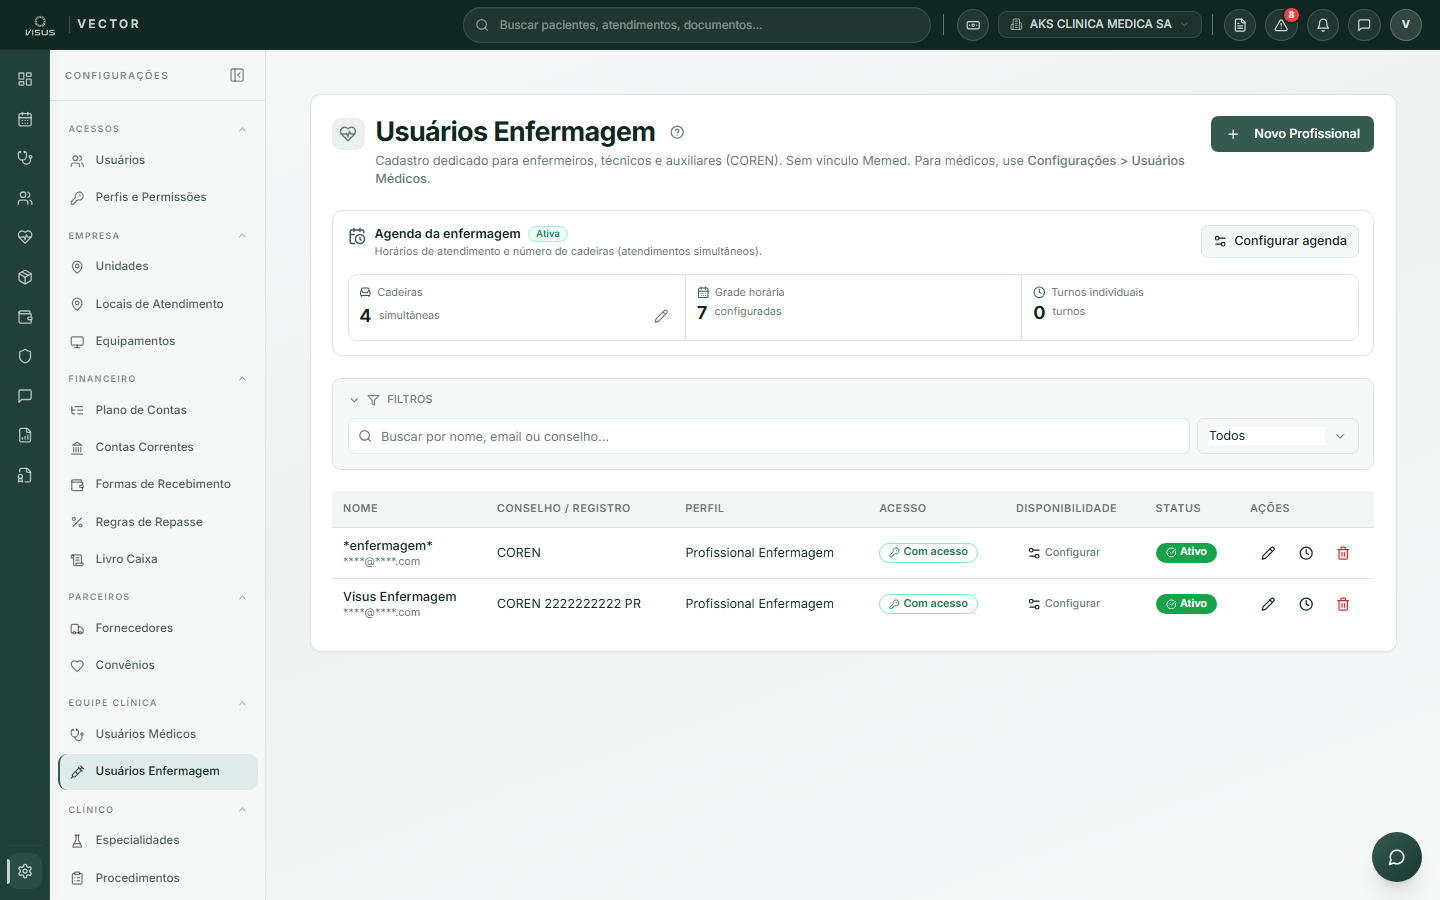
Task: Collapse the Empresa section
Action: tap(242, 236)
